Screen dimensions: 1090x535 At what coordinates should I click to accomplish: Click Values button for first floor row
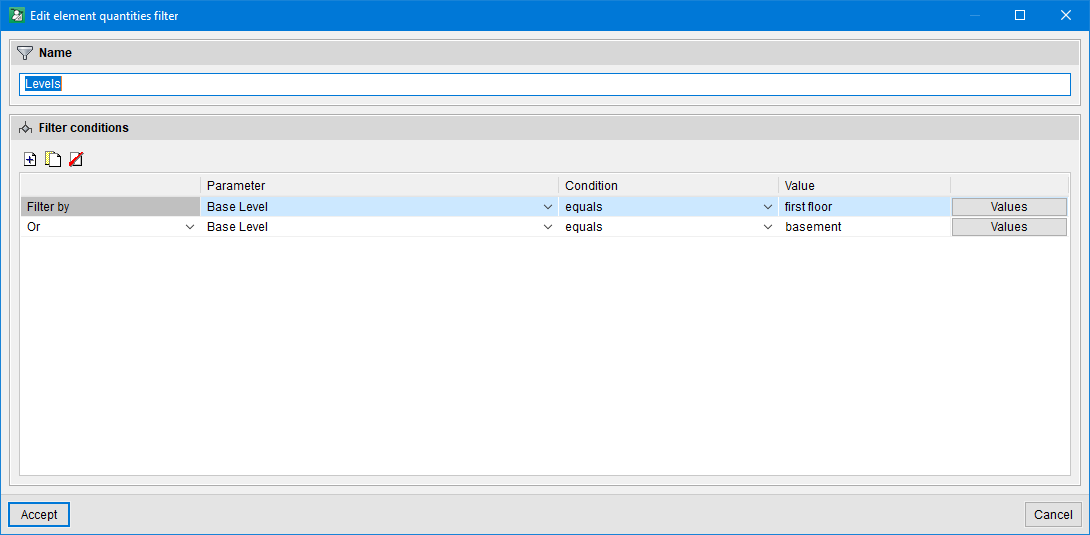click(1008, 207)
